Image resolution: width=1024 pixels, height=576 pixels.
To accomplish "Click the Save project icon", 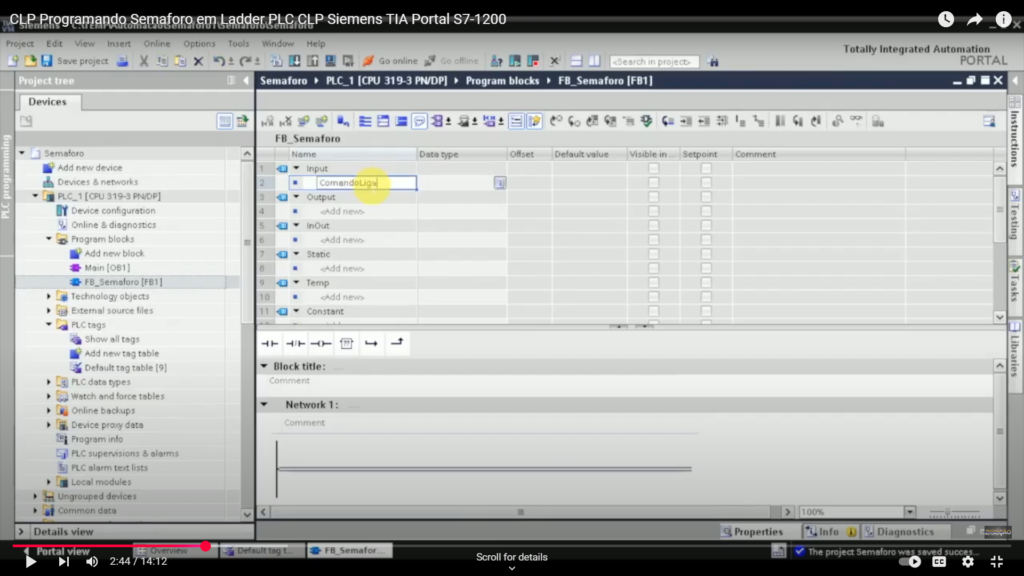I will [x=46, y=61].
